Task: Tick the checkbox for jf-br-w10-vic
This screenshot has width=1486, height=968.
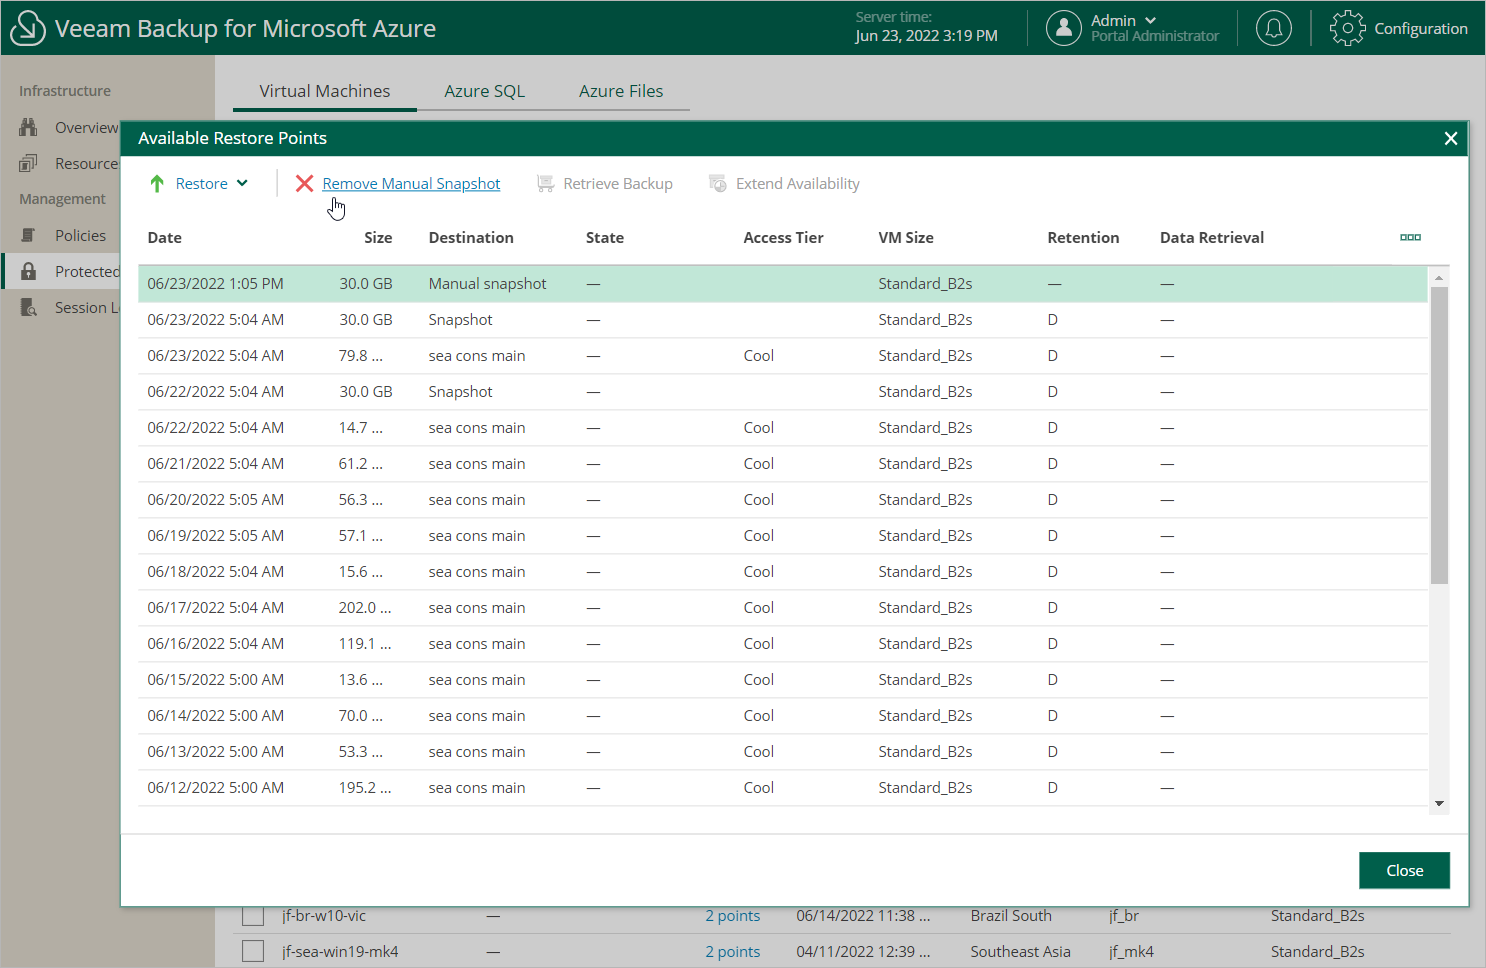Action: (253, 916)
